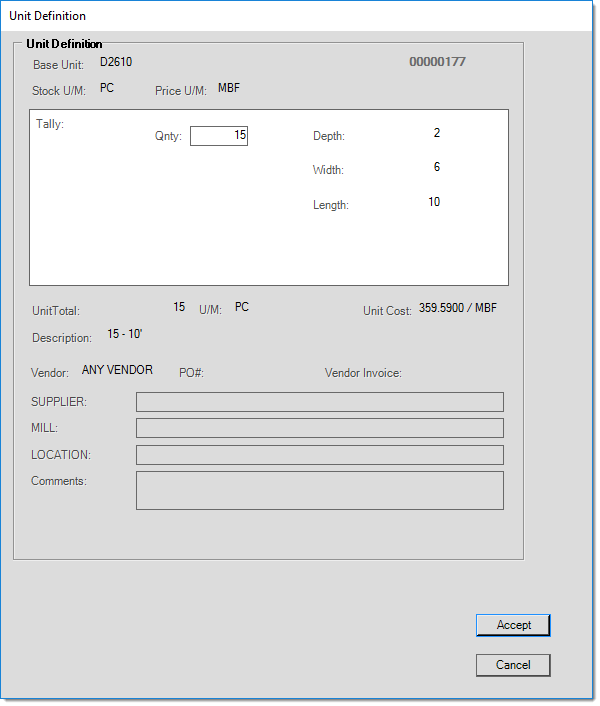This screenshot has height=706, width=600.
Task: Click the U/M value PC beside UnitTotal
Action: (242, 307)
